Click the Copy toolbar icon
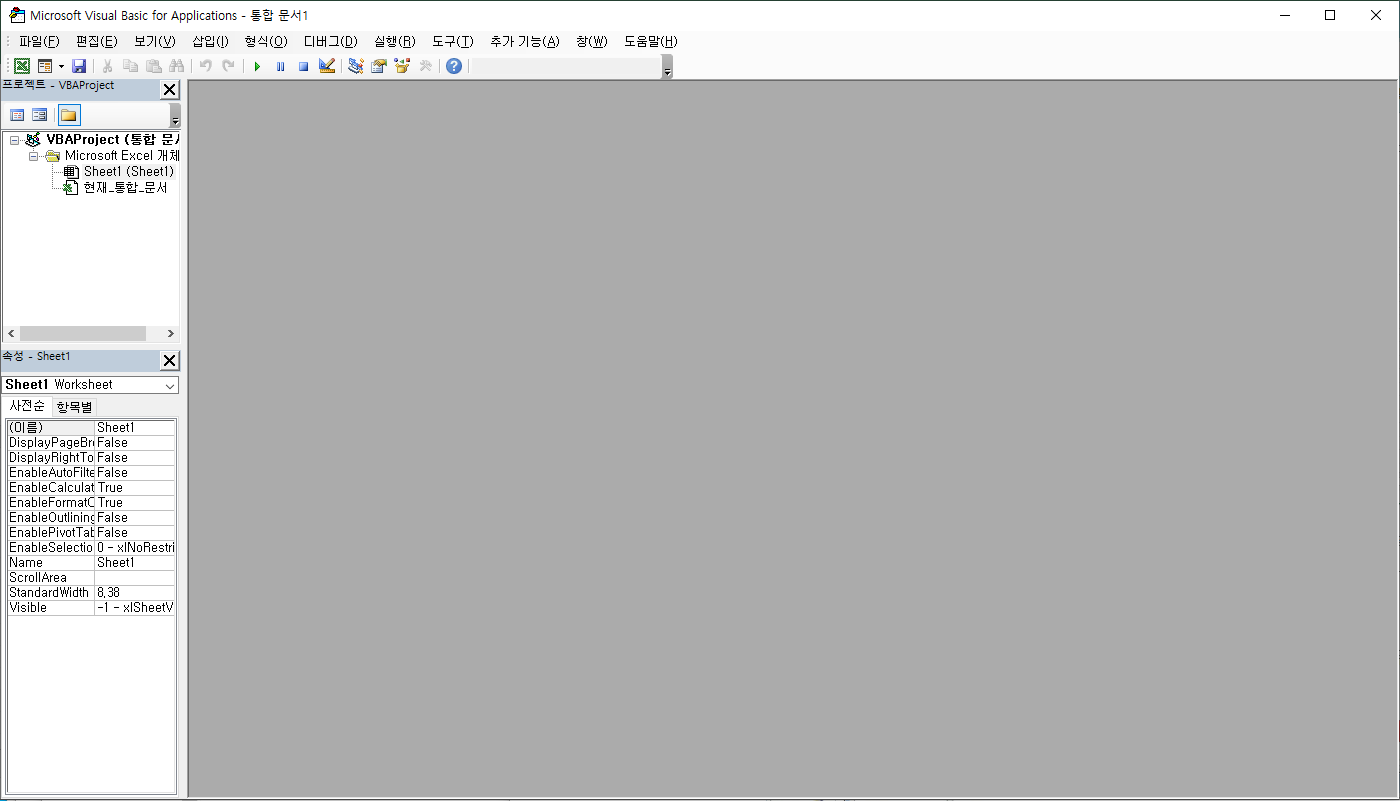This screenshot has height=801, width=1400. point(131,66)
